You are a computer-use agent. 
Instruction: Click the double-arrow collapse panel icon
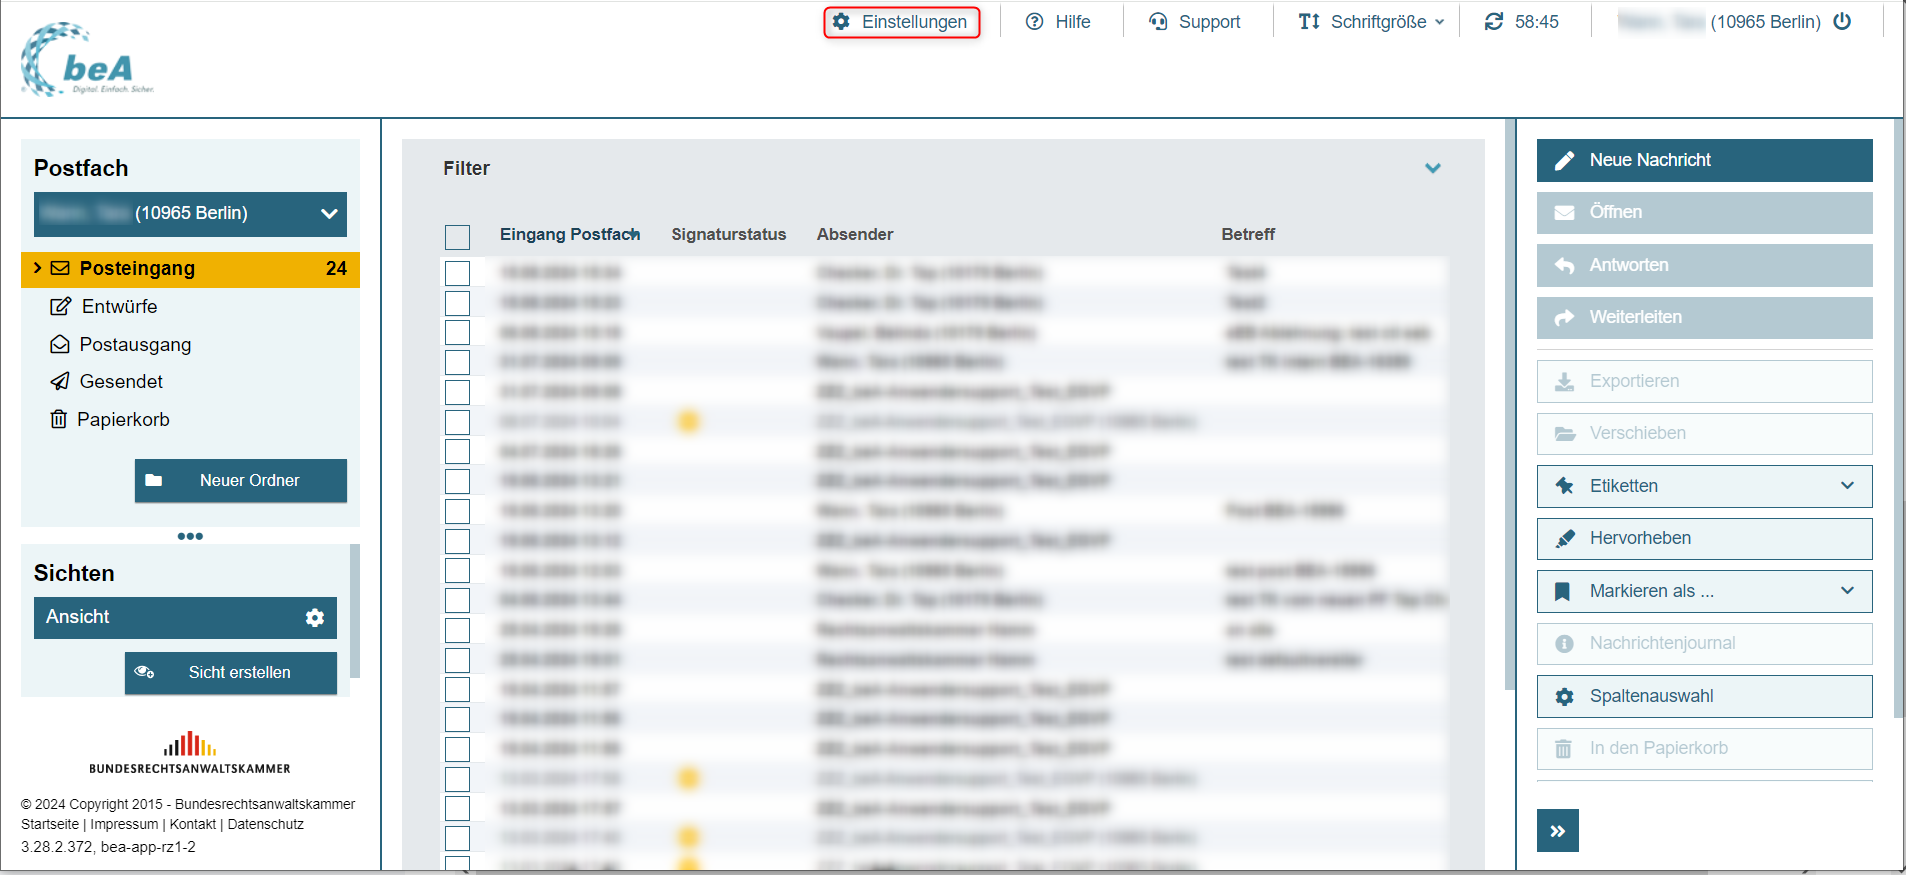pos(1557,831)
